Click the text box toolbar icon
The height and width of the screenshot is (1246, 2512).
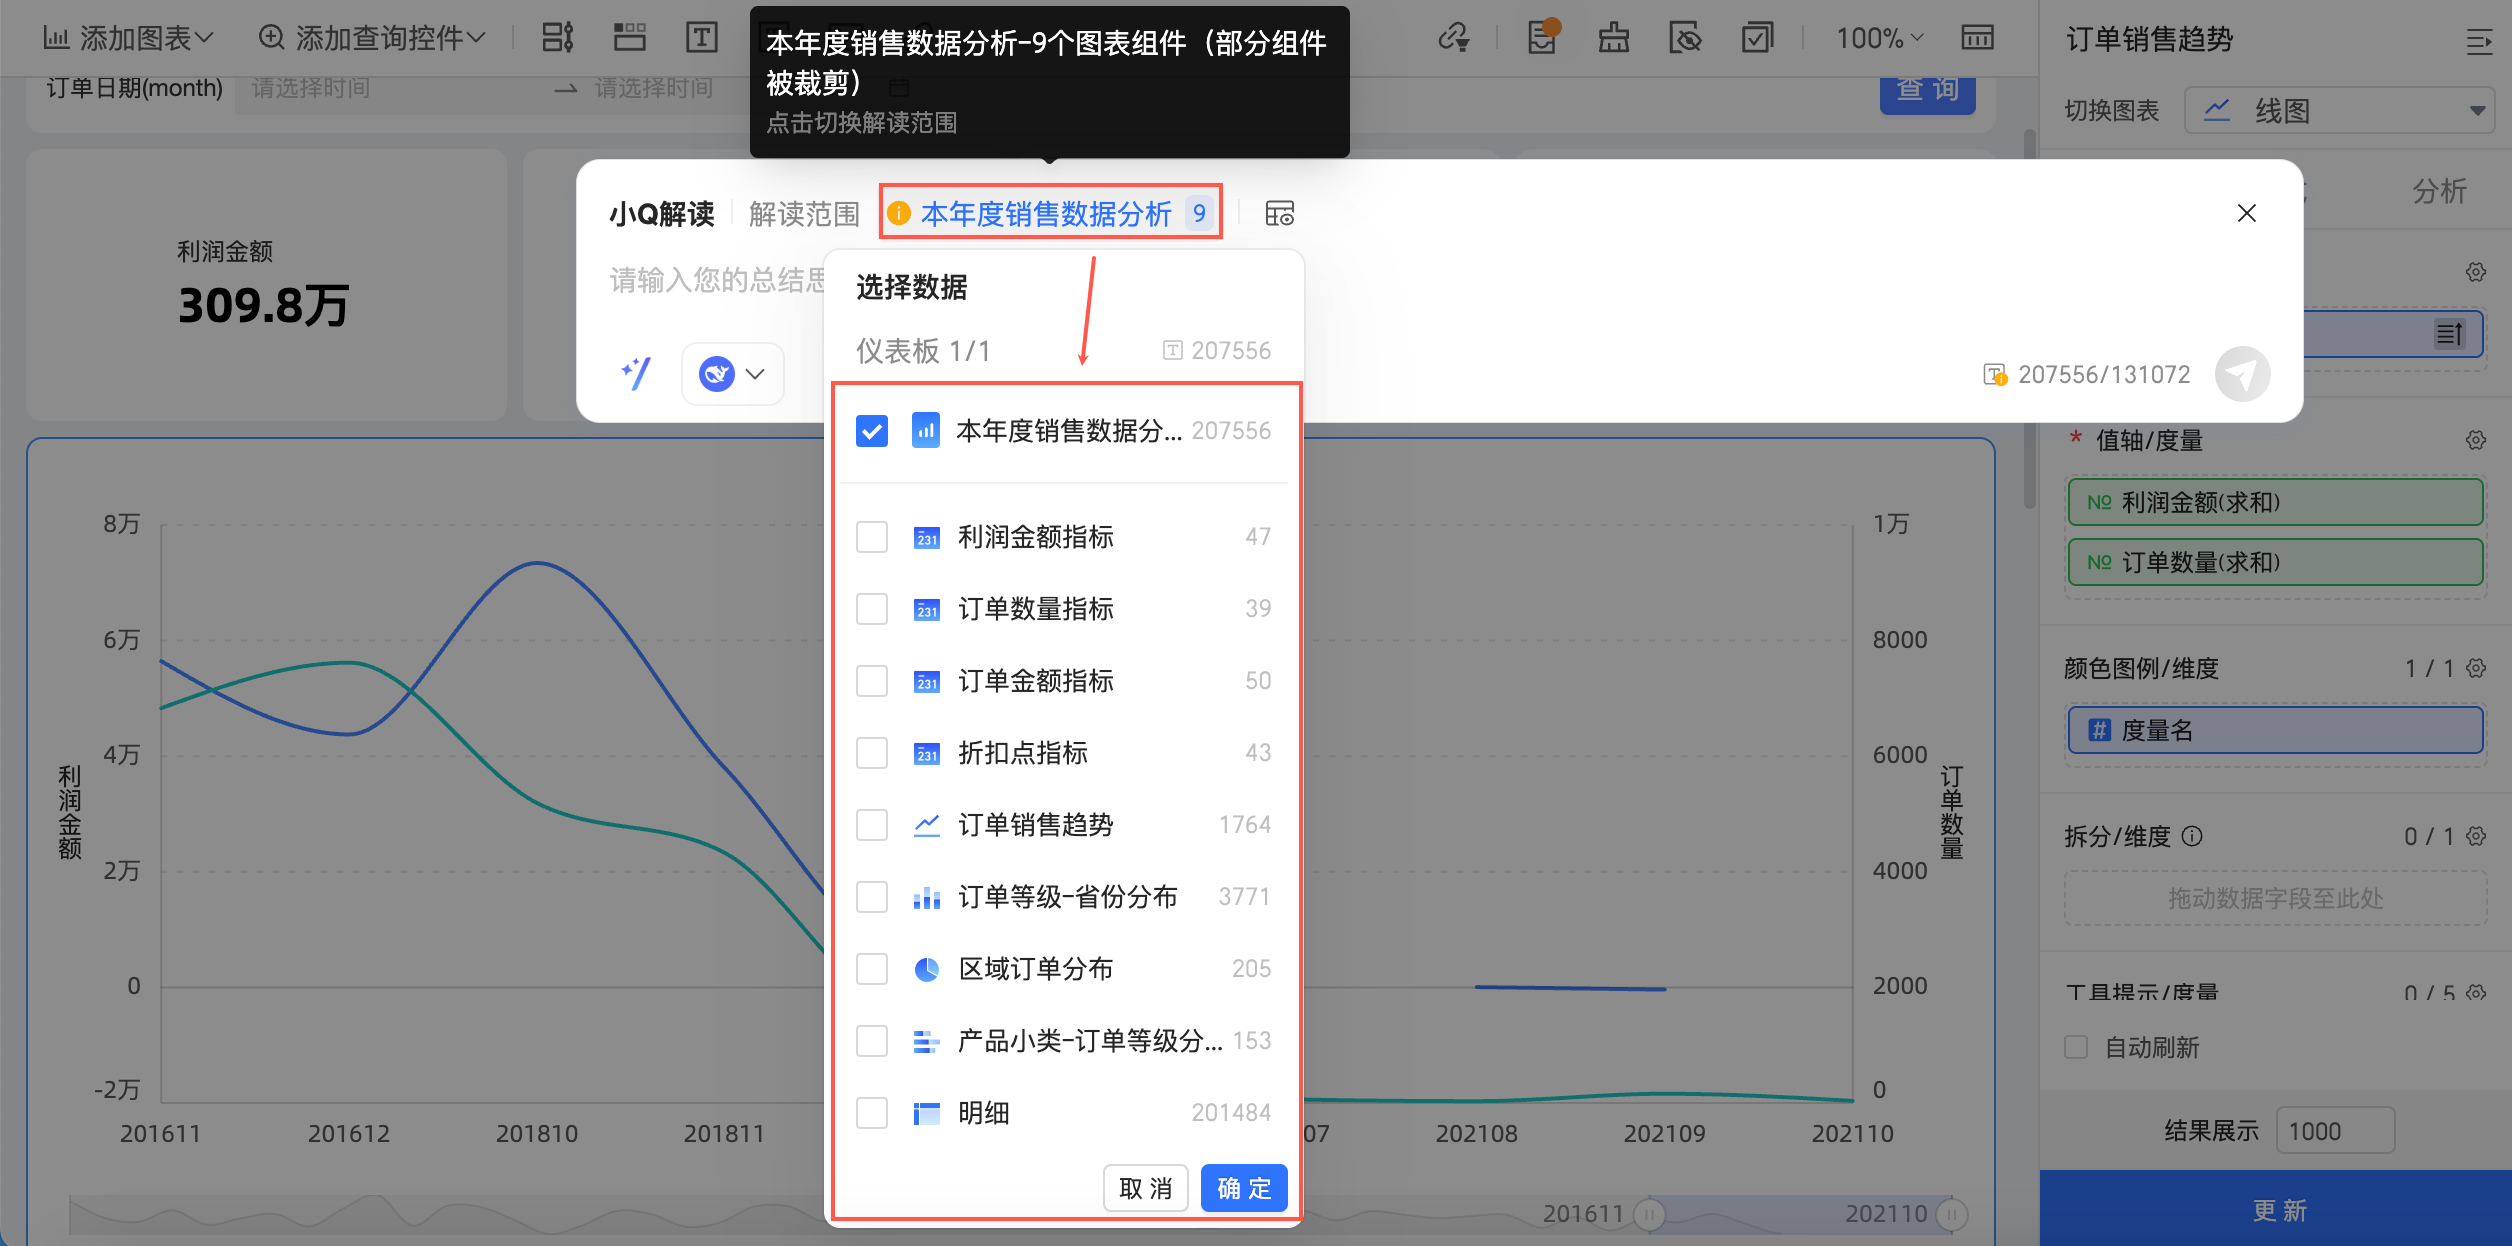point(701,38)
